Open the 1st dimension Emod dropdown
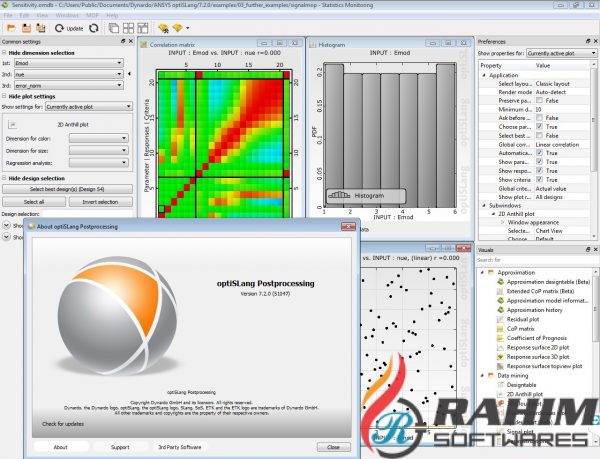This screenshot has height=459, width=600. 69,63
